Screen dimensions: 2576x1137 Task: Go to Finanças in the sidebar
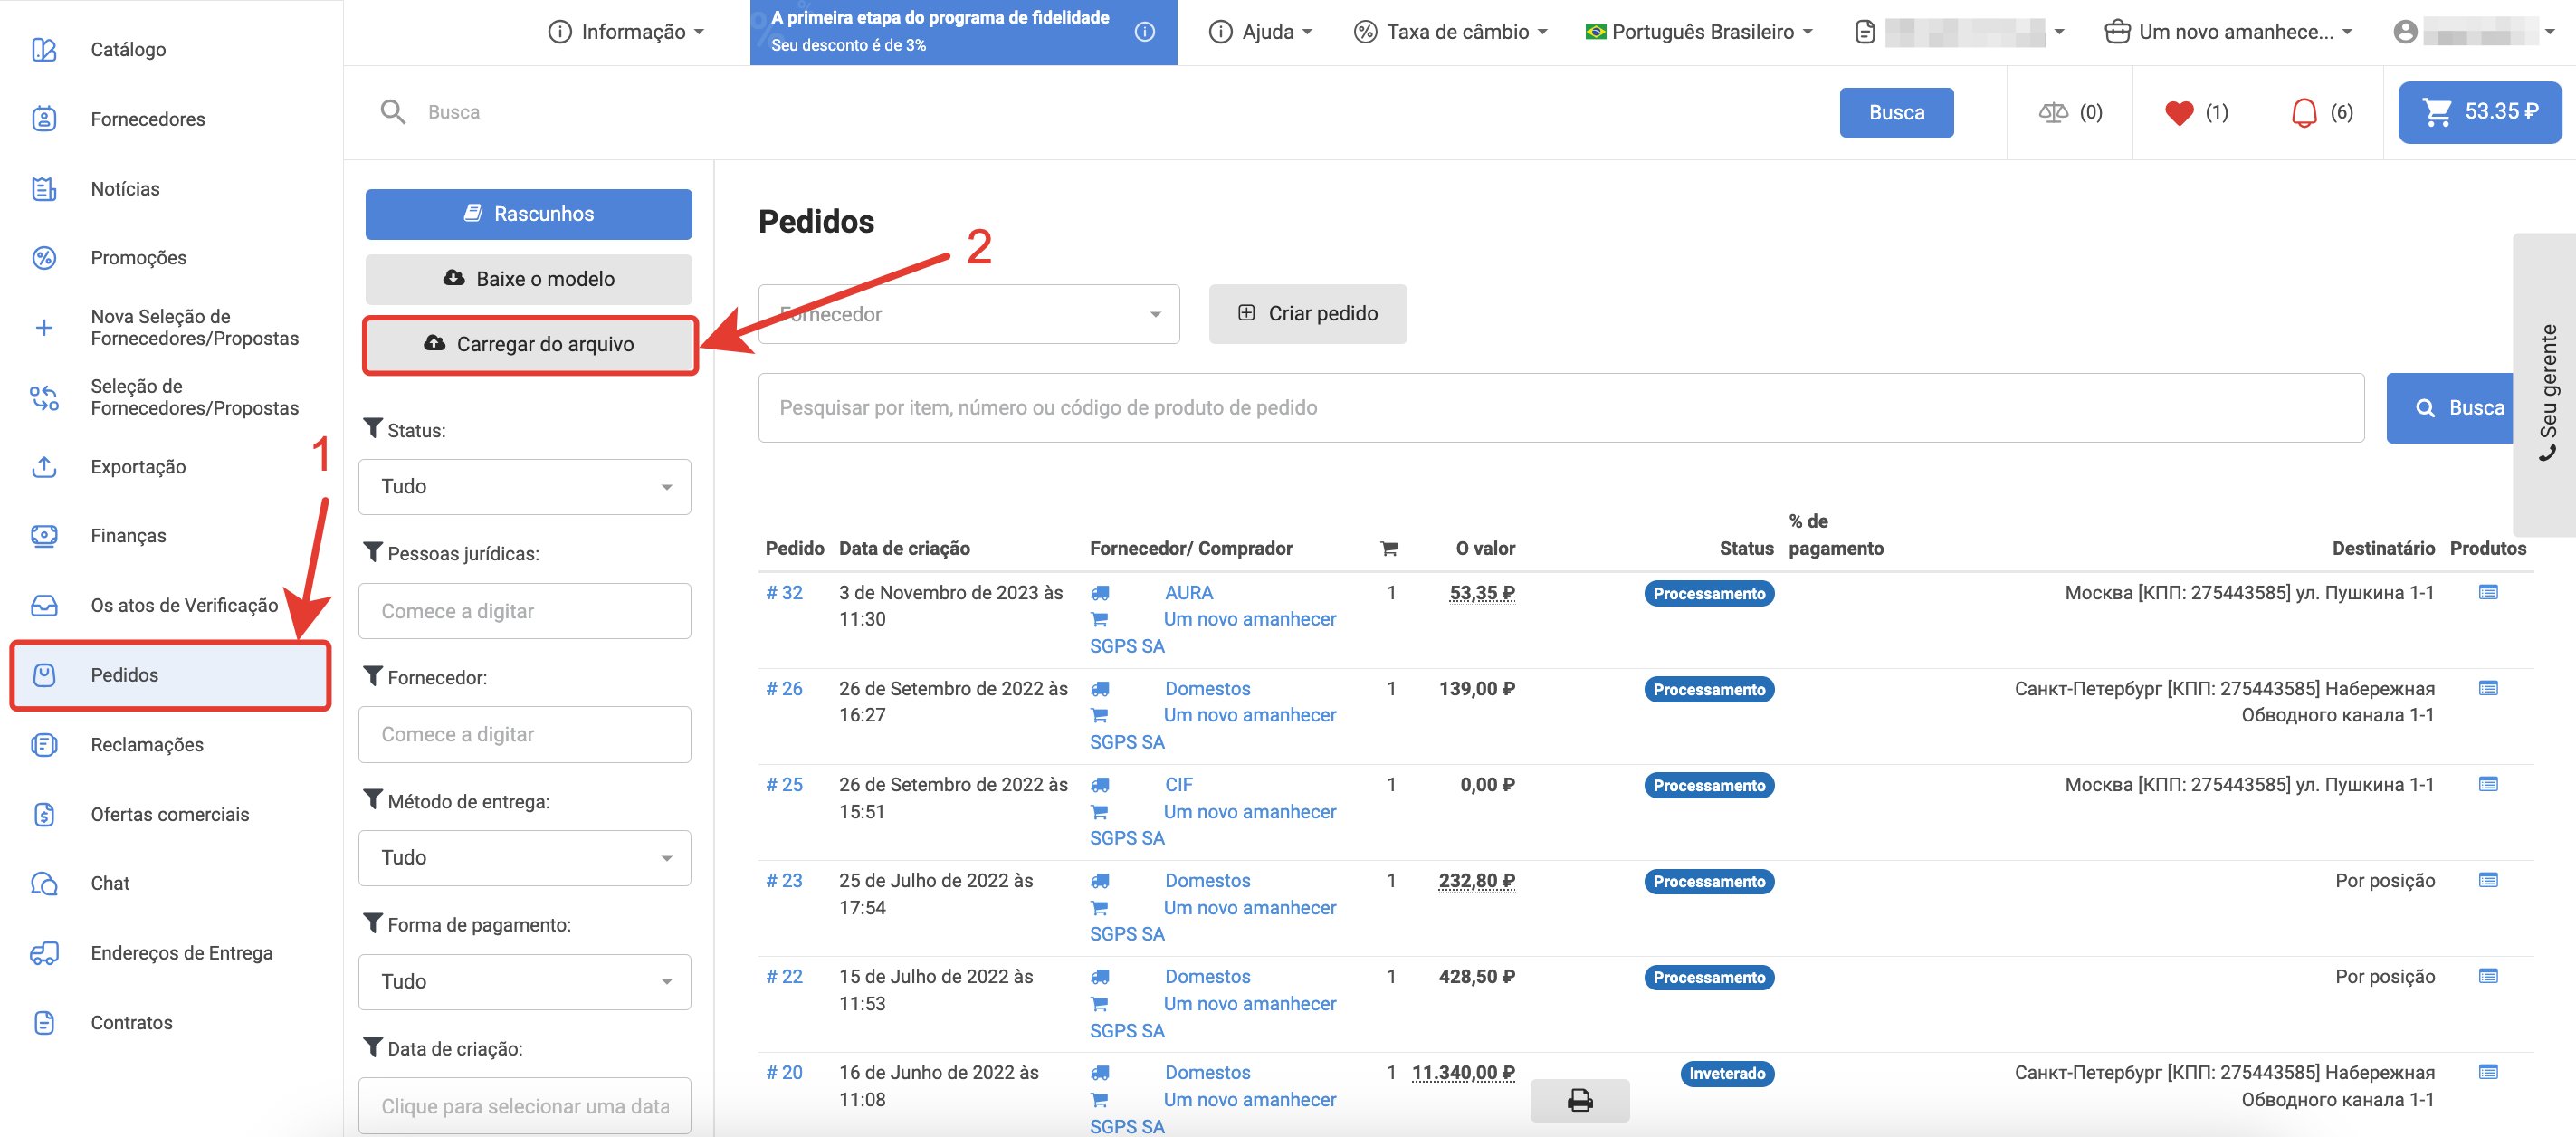(x=128, y=536)
